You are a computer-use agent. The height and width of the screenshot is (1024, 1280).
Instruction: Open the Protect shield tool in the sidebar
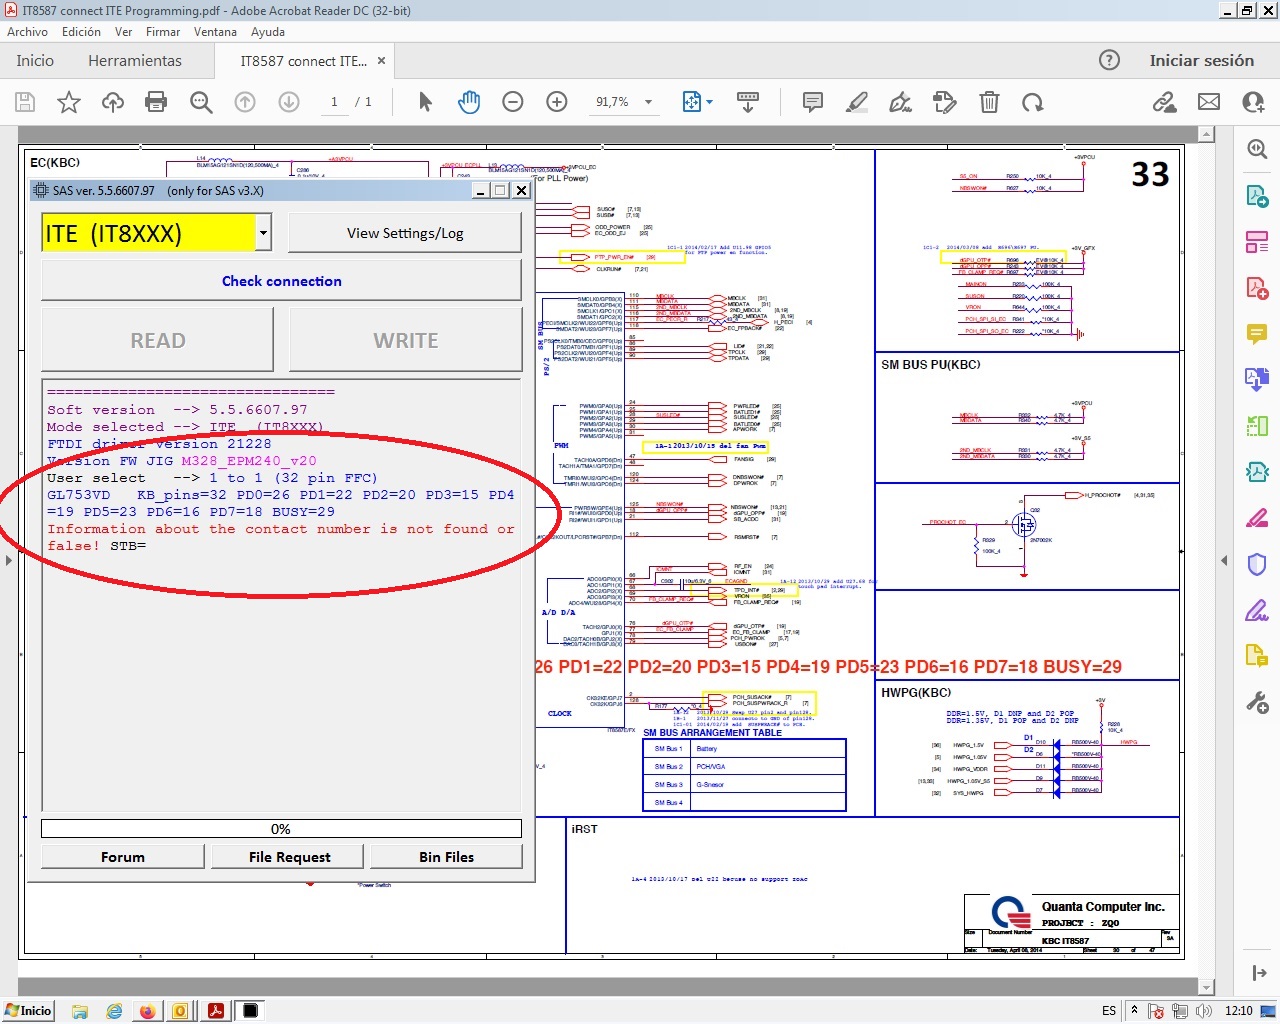point(1257,564)
